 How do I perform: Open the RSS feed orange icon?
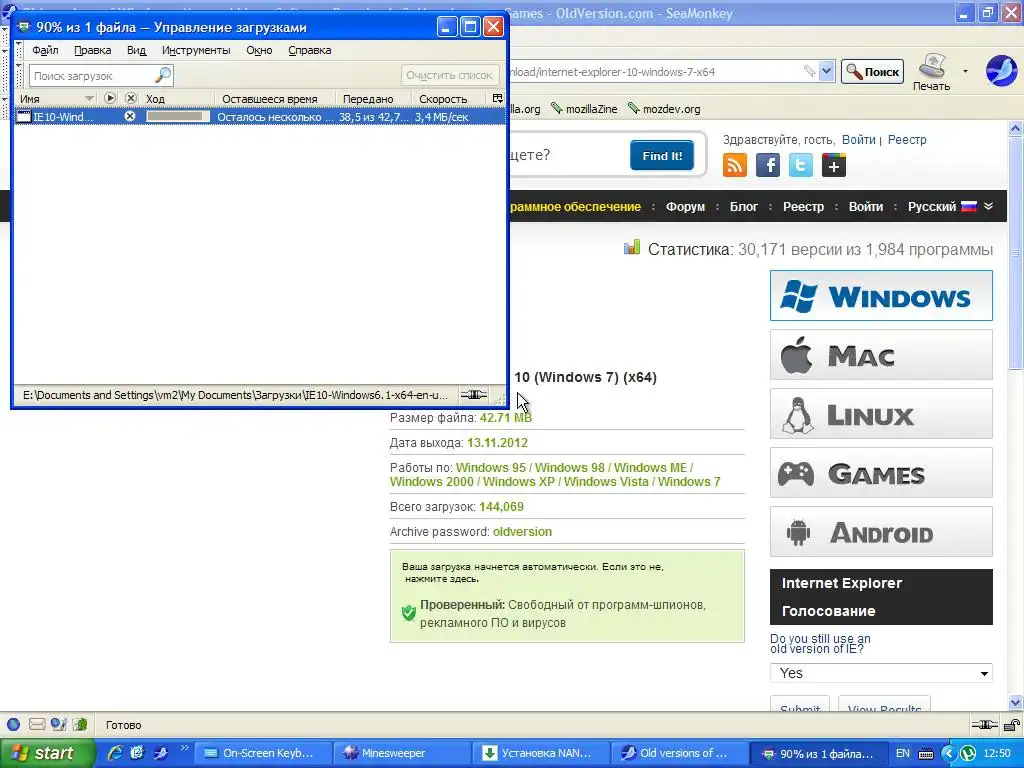pos(735,165)
